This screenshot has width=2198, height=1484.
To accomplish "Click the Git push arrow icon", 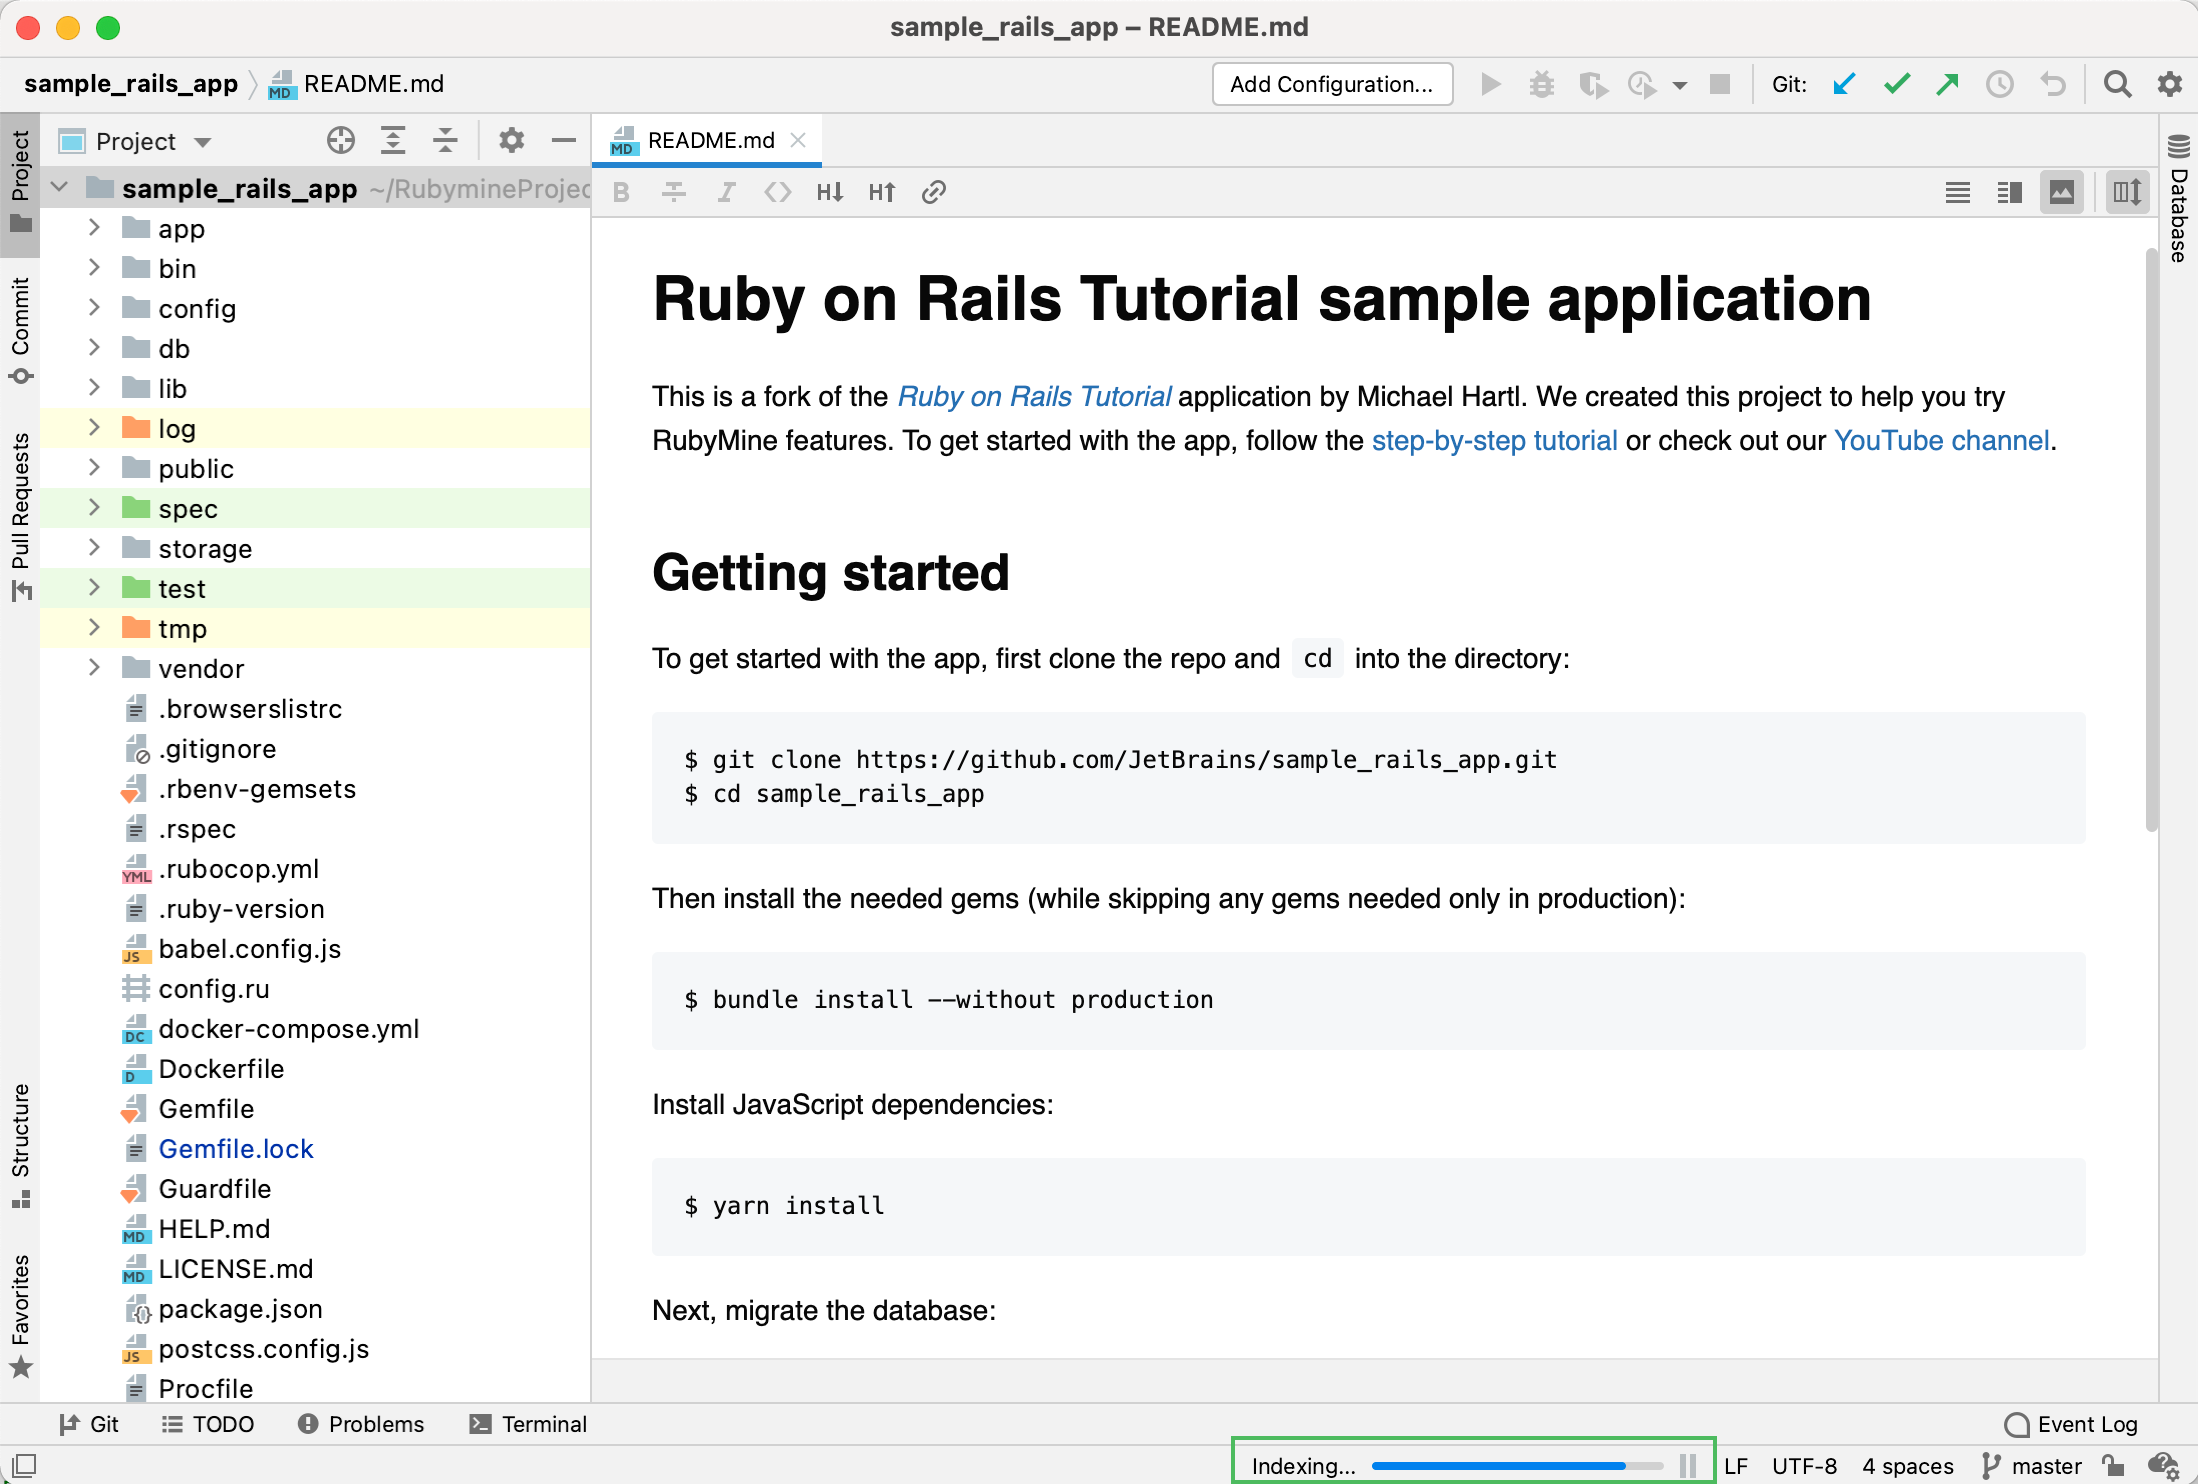I will [x=1947, y=84].
